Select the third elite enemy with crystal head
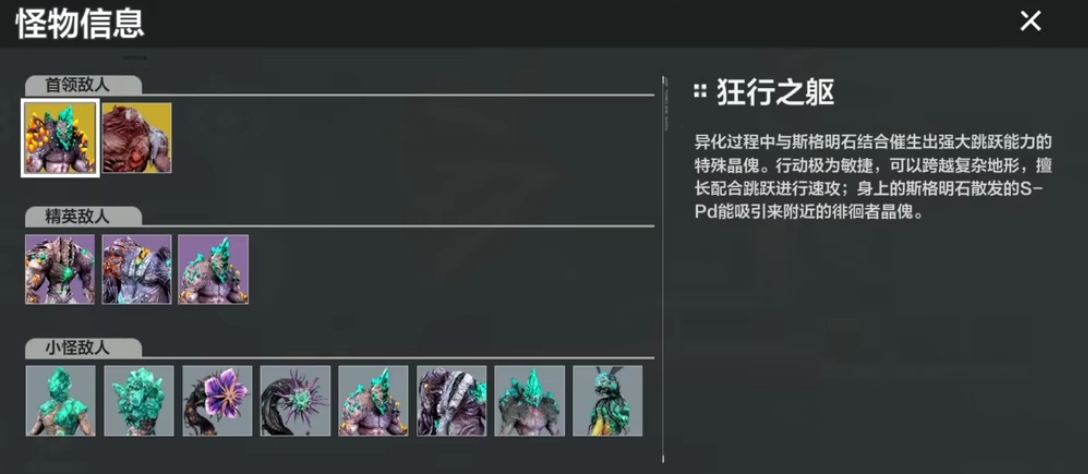The width and height of the screenshot is (1088, 474). (x=214, y=269)
